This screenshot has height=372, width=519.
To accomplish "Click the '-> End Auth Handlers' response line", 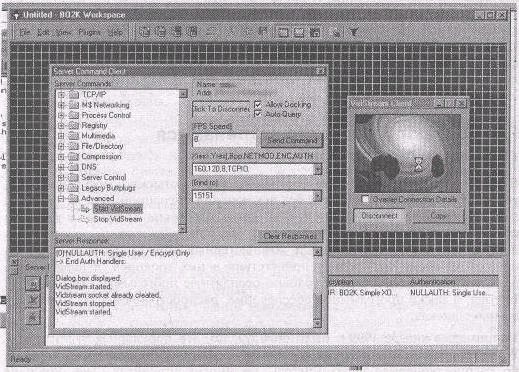I will coord(91,261).
